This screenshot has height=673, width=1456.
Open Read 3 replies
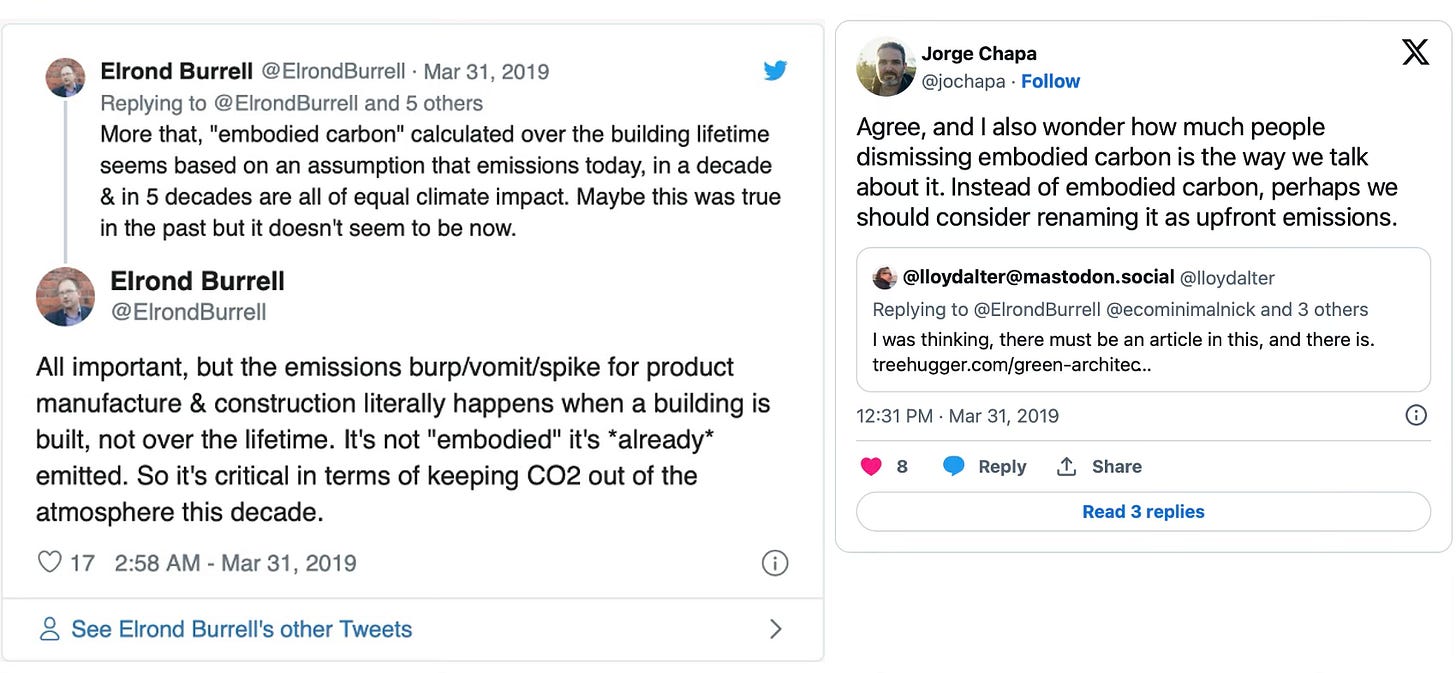click(1143, 511)
